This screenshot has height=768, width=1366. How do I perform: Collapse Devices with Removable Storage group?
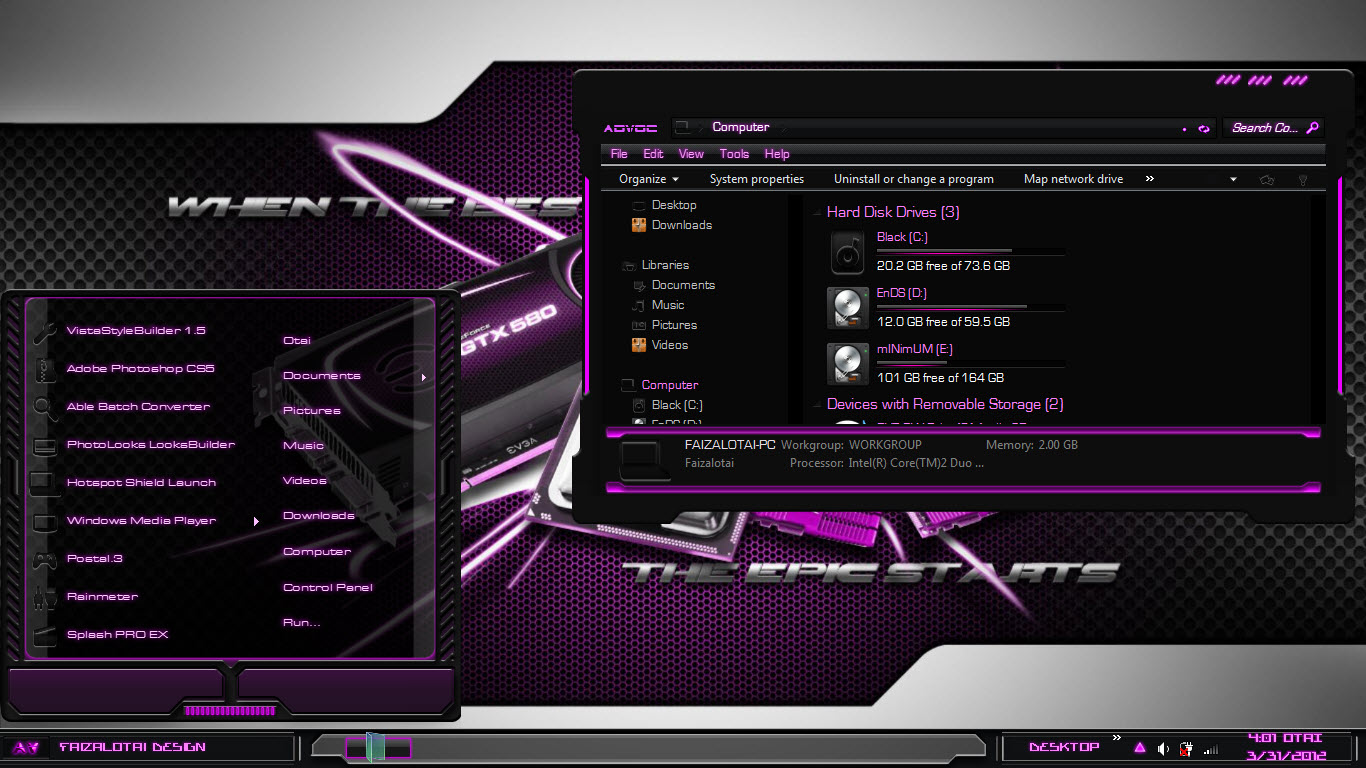(x=816, y=405)
